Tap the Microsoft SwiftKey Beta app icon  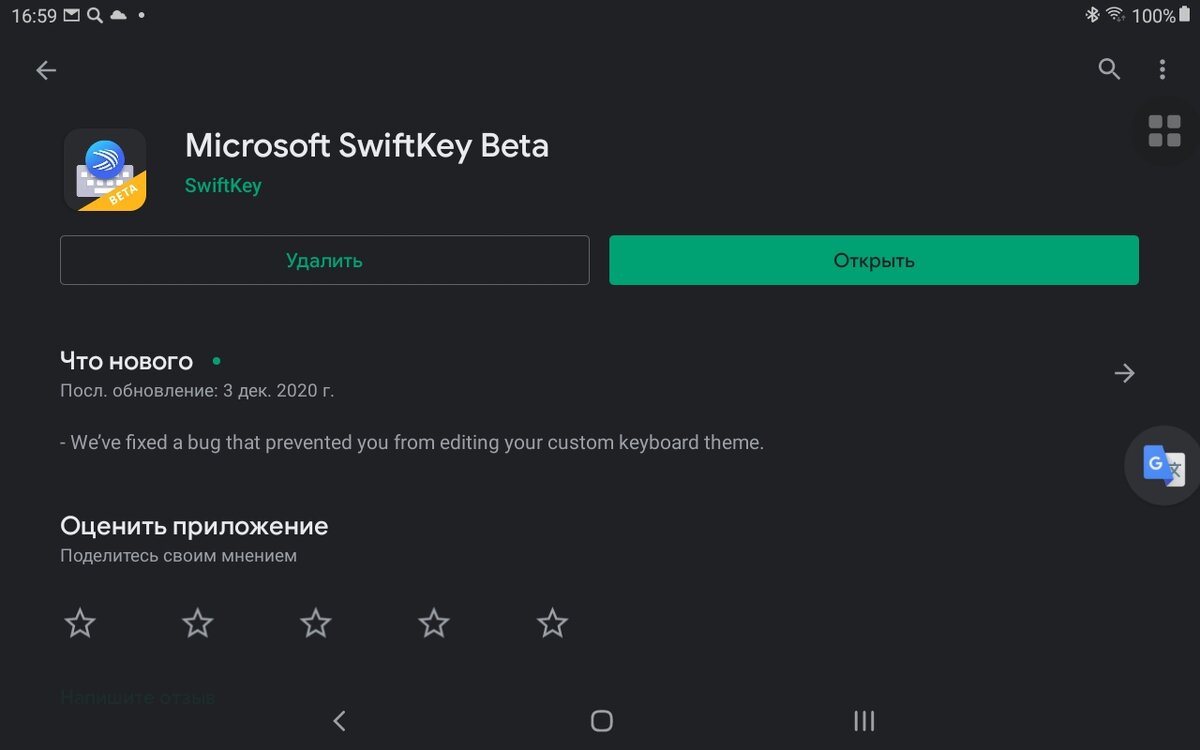[x=105, y=170]
